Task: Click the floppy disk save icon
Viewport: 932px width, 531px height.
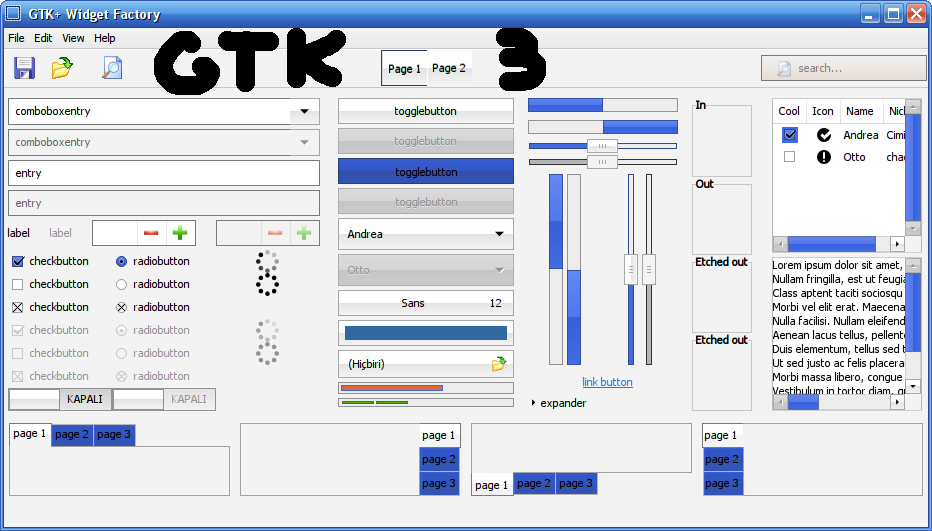Action: coord(24,68)
